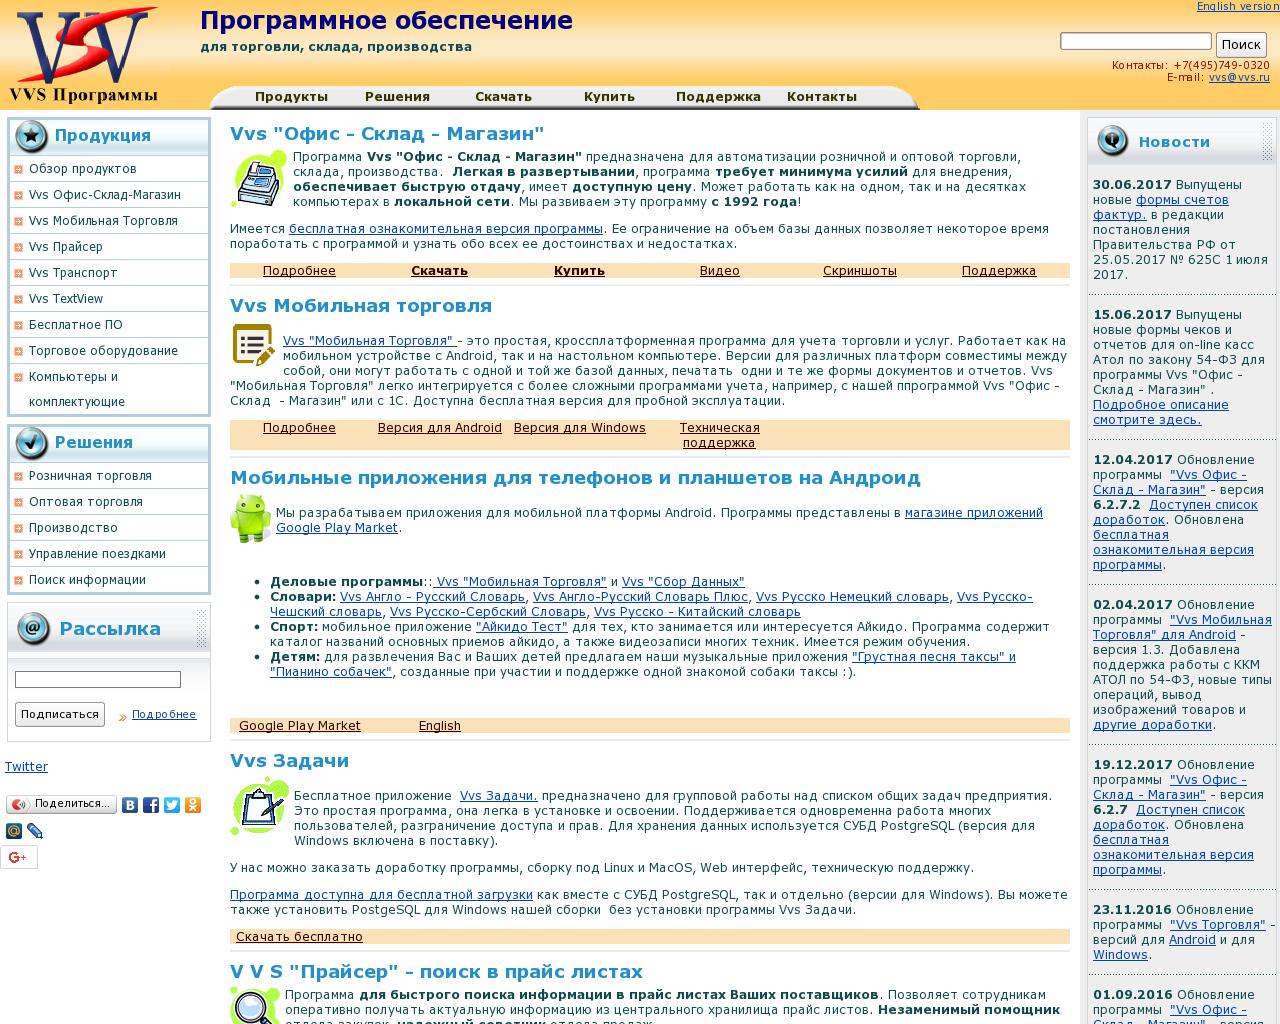
Task: Share on Odnoklassniki with the orange icon
Action: click(x=193, y=805)
